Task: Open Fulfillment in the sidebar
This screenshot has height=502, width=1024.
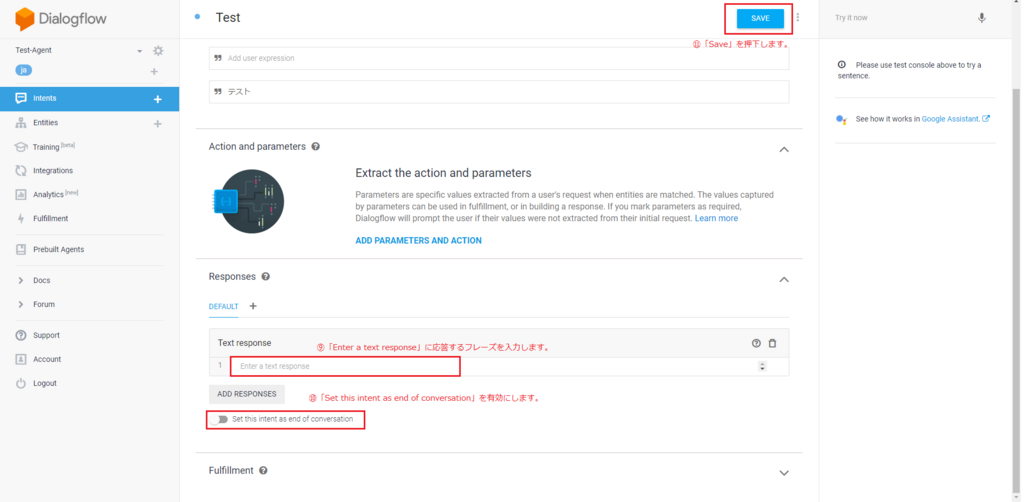Action: tap(50, 219)
